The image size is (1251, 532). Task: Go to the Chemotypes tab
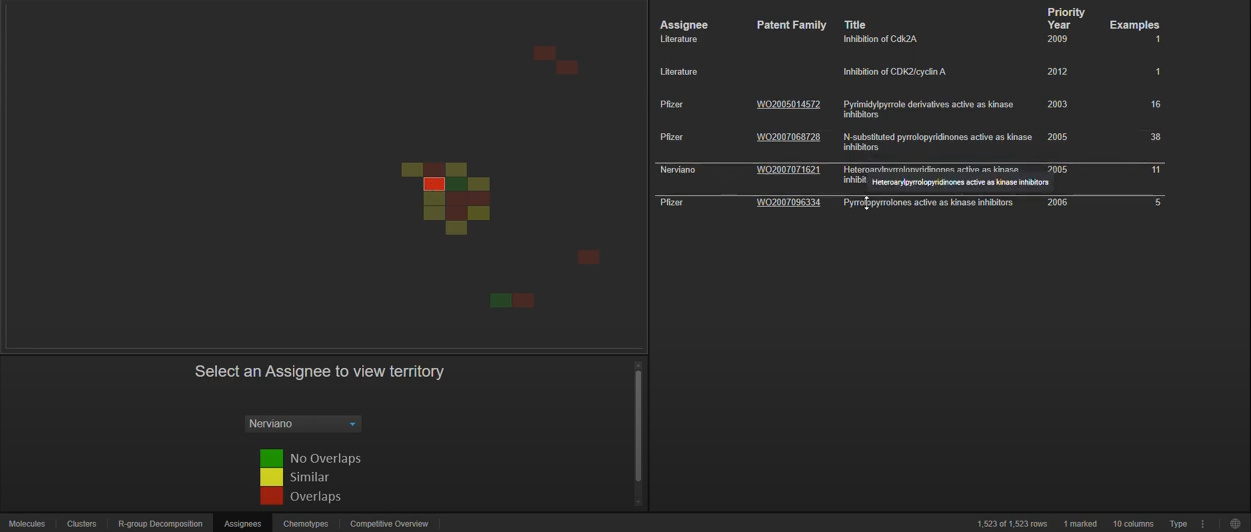[306, 524]
